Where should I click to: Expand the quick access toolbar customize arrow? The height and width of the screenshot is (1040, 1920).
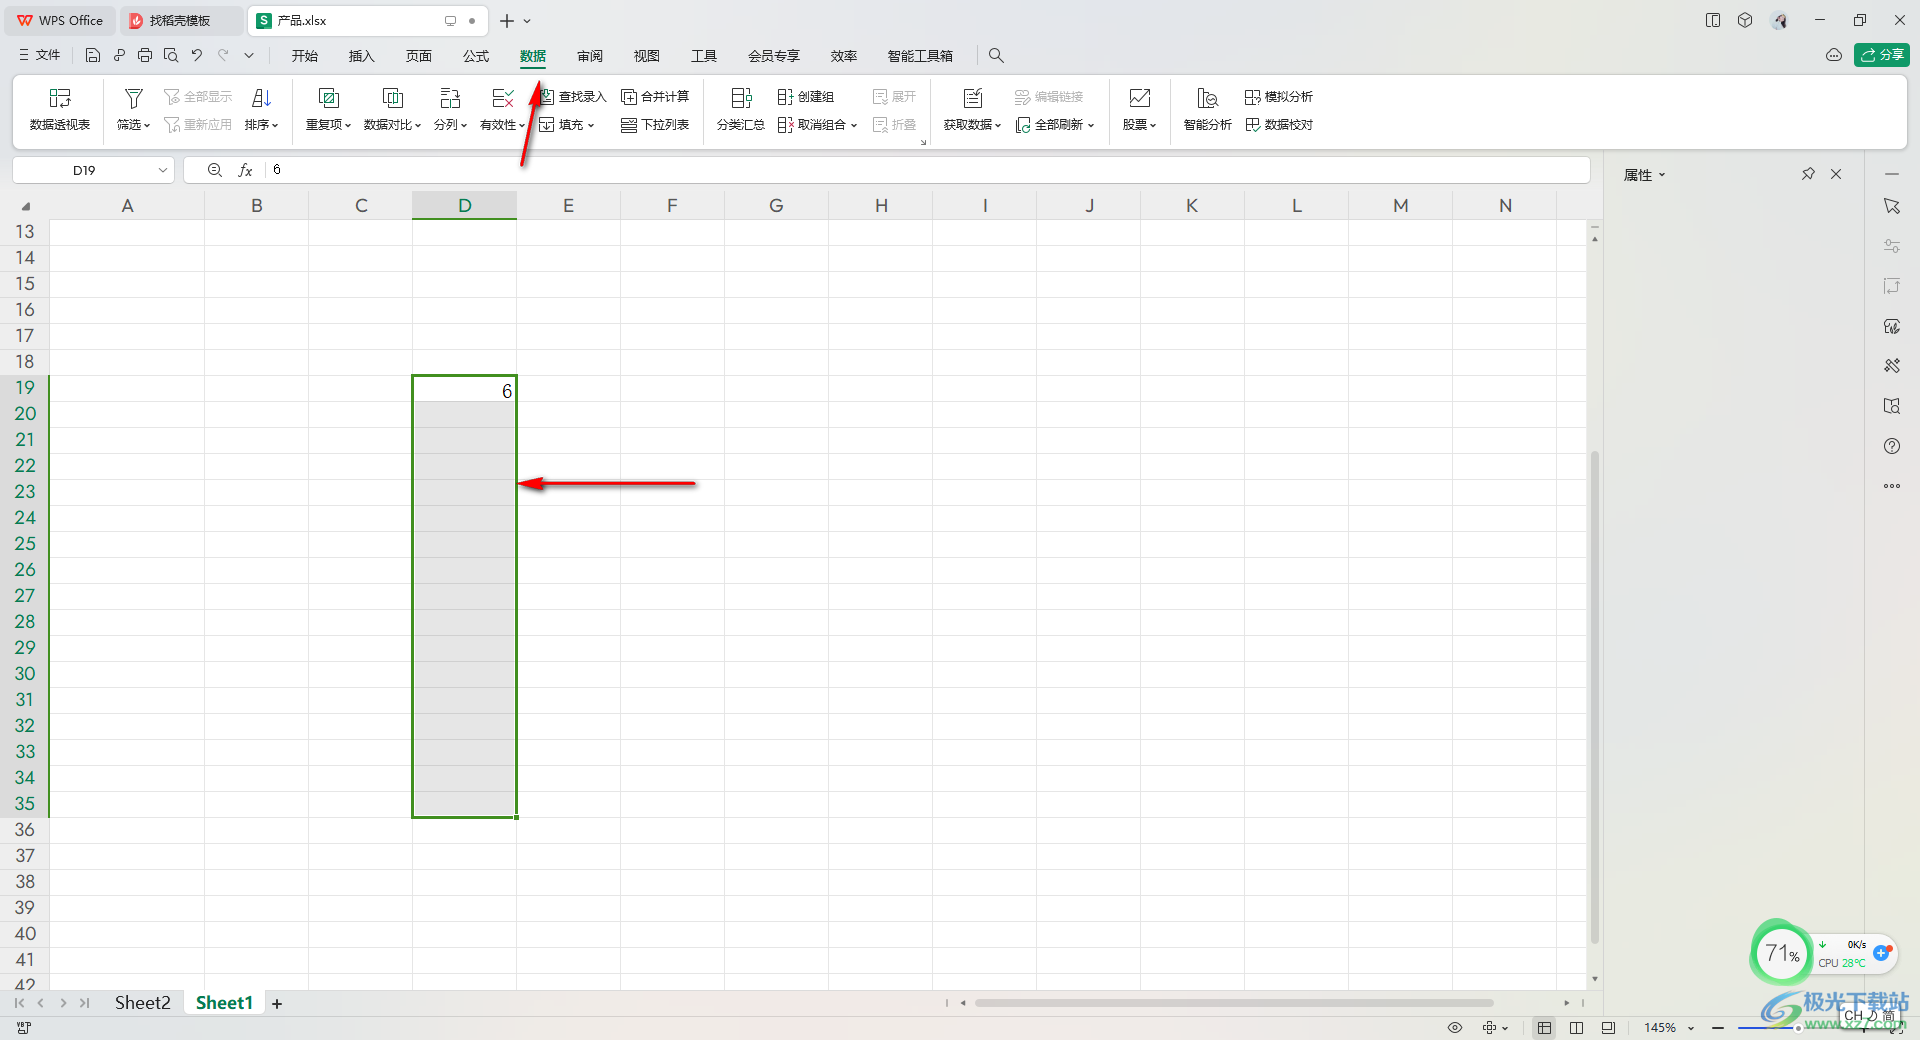[249, 56]
